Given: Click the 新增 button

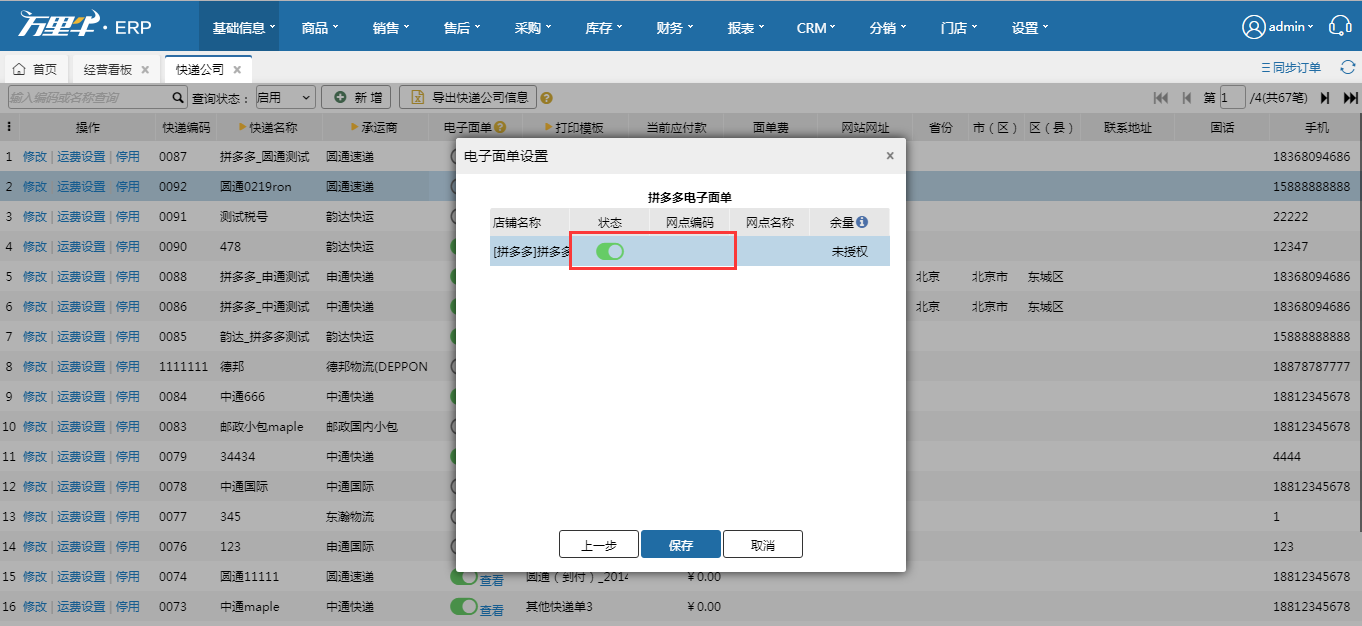Looking at the screenshot, I should click(x=356, y=98).
